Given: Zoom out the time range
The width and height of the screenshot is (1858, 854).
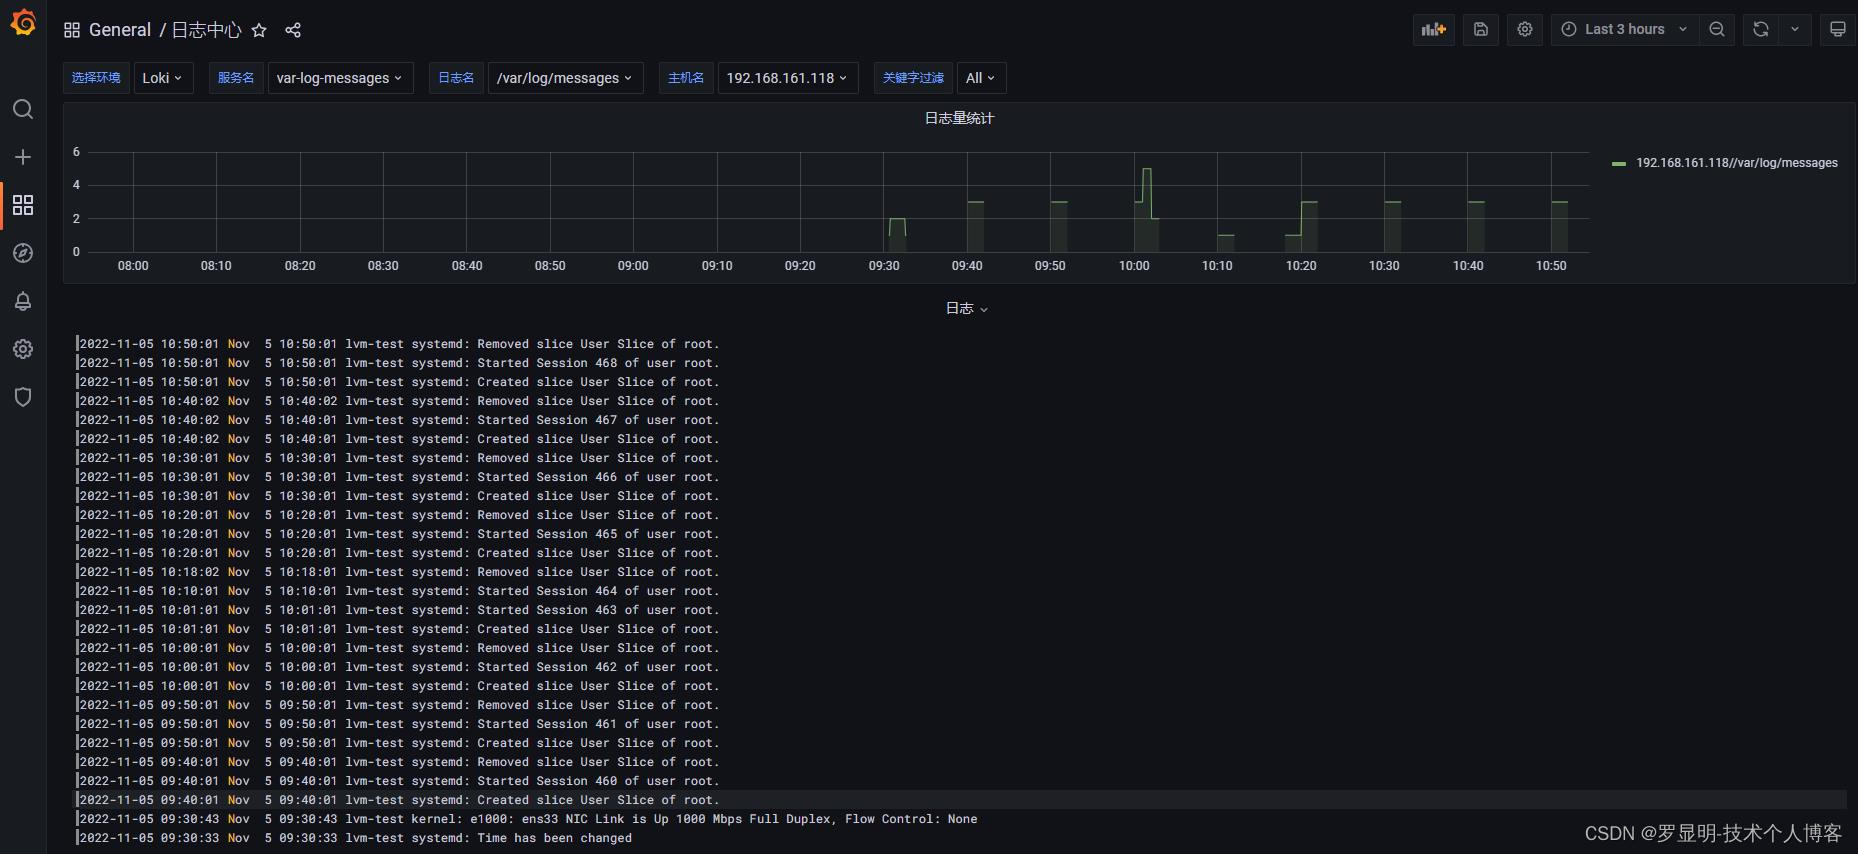Looking at the screenshot, I should (x=1717, y=30).
